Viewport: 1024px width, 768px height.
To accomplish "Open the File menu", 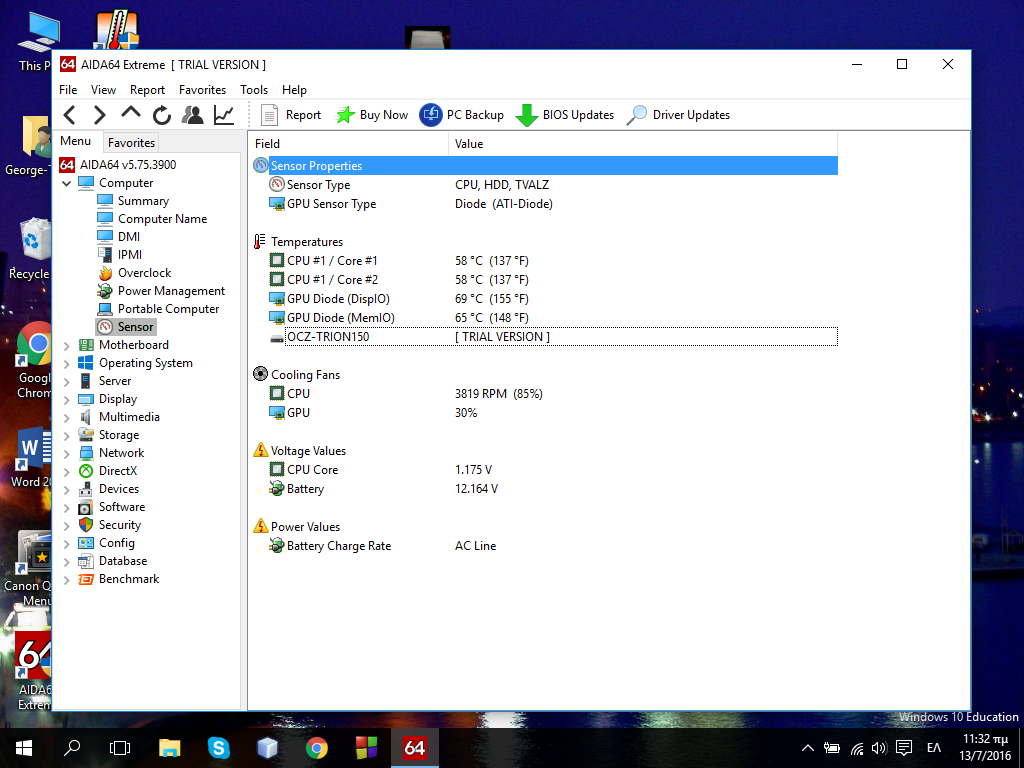I will click(x=68, y=89).
